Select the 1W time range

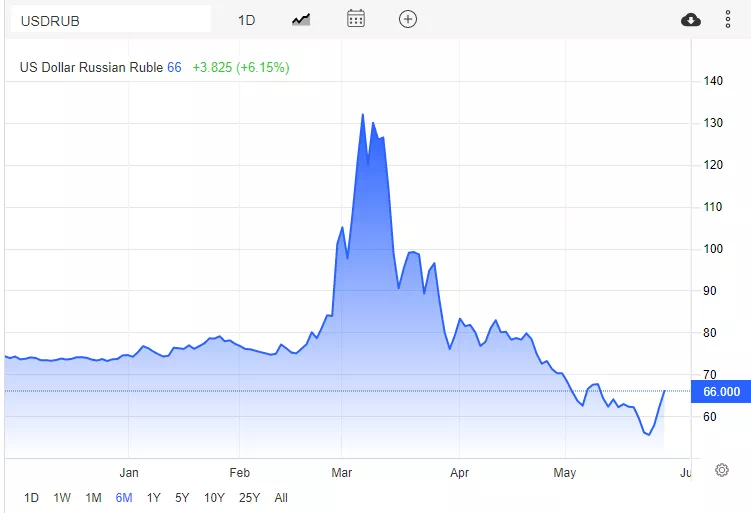click(62, 497)
